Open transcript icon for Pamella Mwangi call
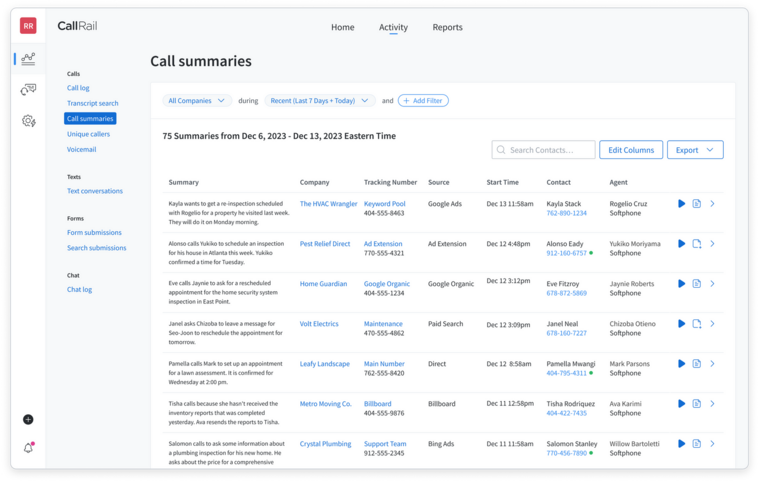This screenshot has height=482, width=759. pyautogui.click(x=697, y=364)
